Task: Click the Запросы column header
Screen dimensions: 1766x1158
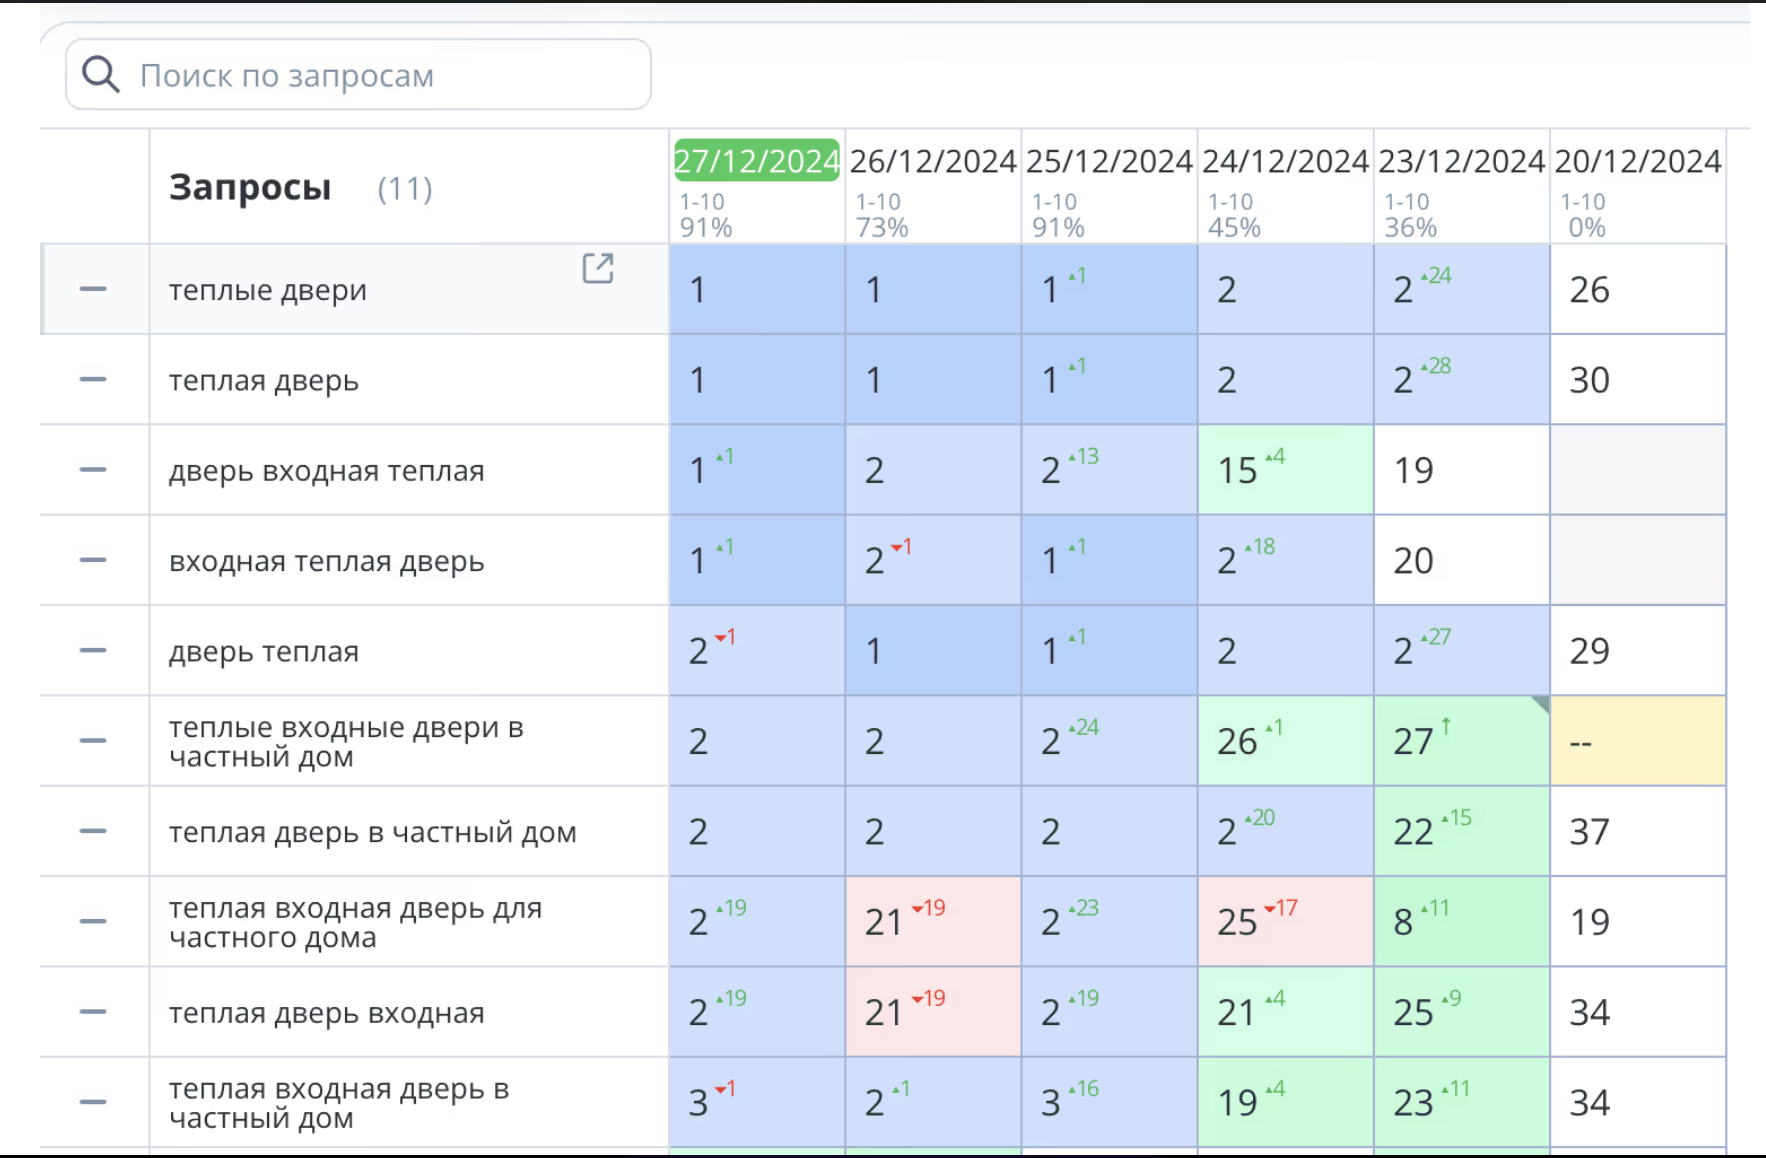Action: [x=250, y=187]
